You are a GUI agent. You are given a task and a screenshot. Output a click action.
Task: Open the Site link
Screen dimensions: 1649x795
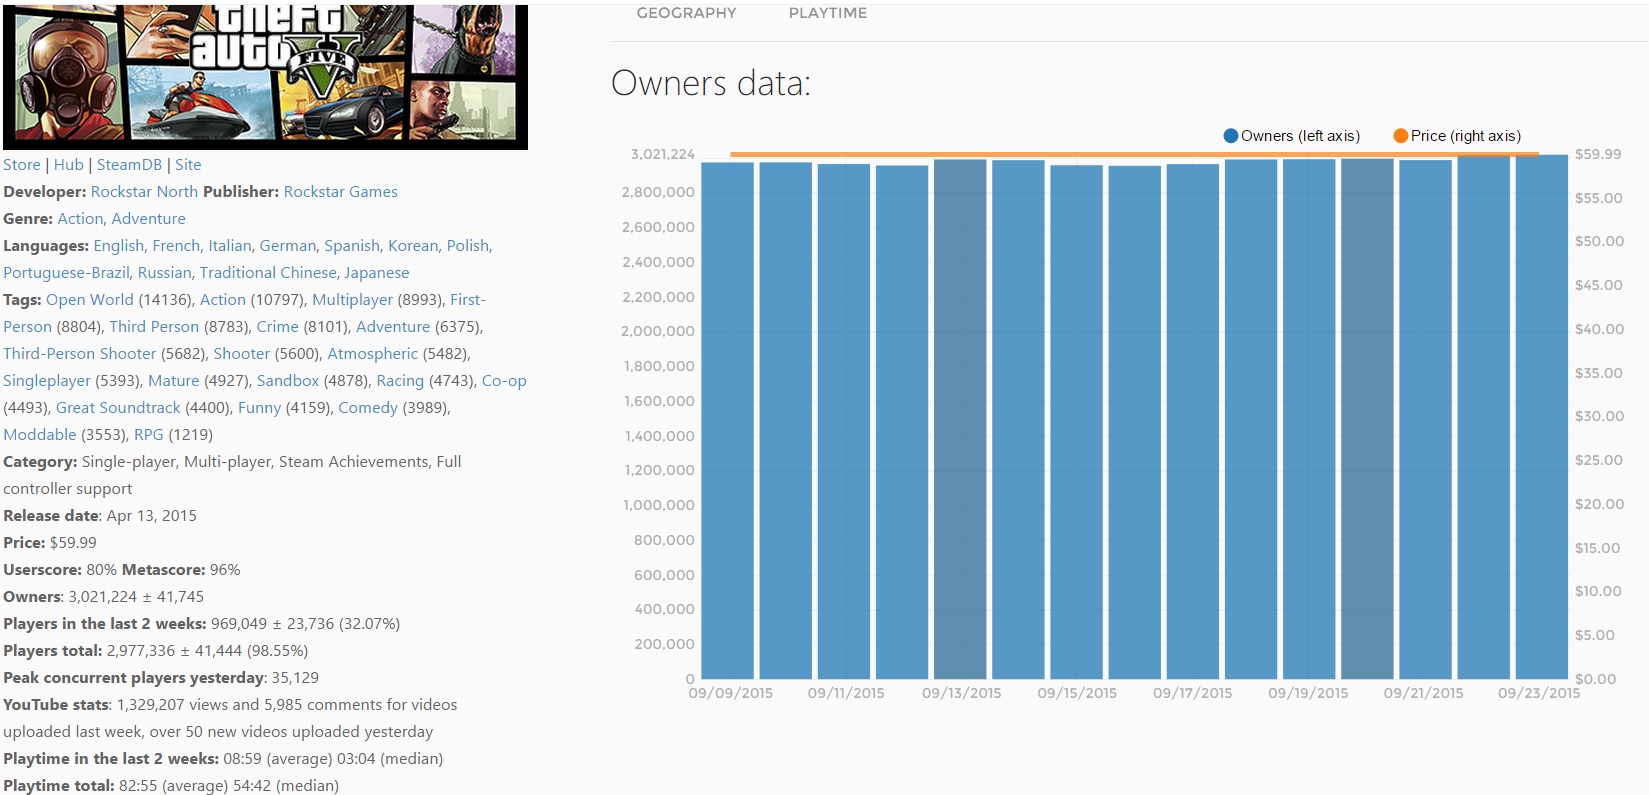(x=188, y=165)
